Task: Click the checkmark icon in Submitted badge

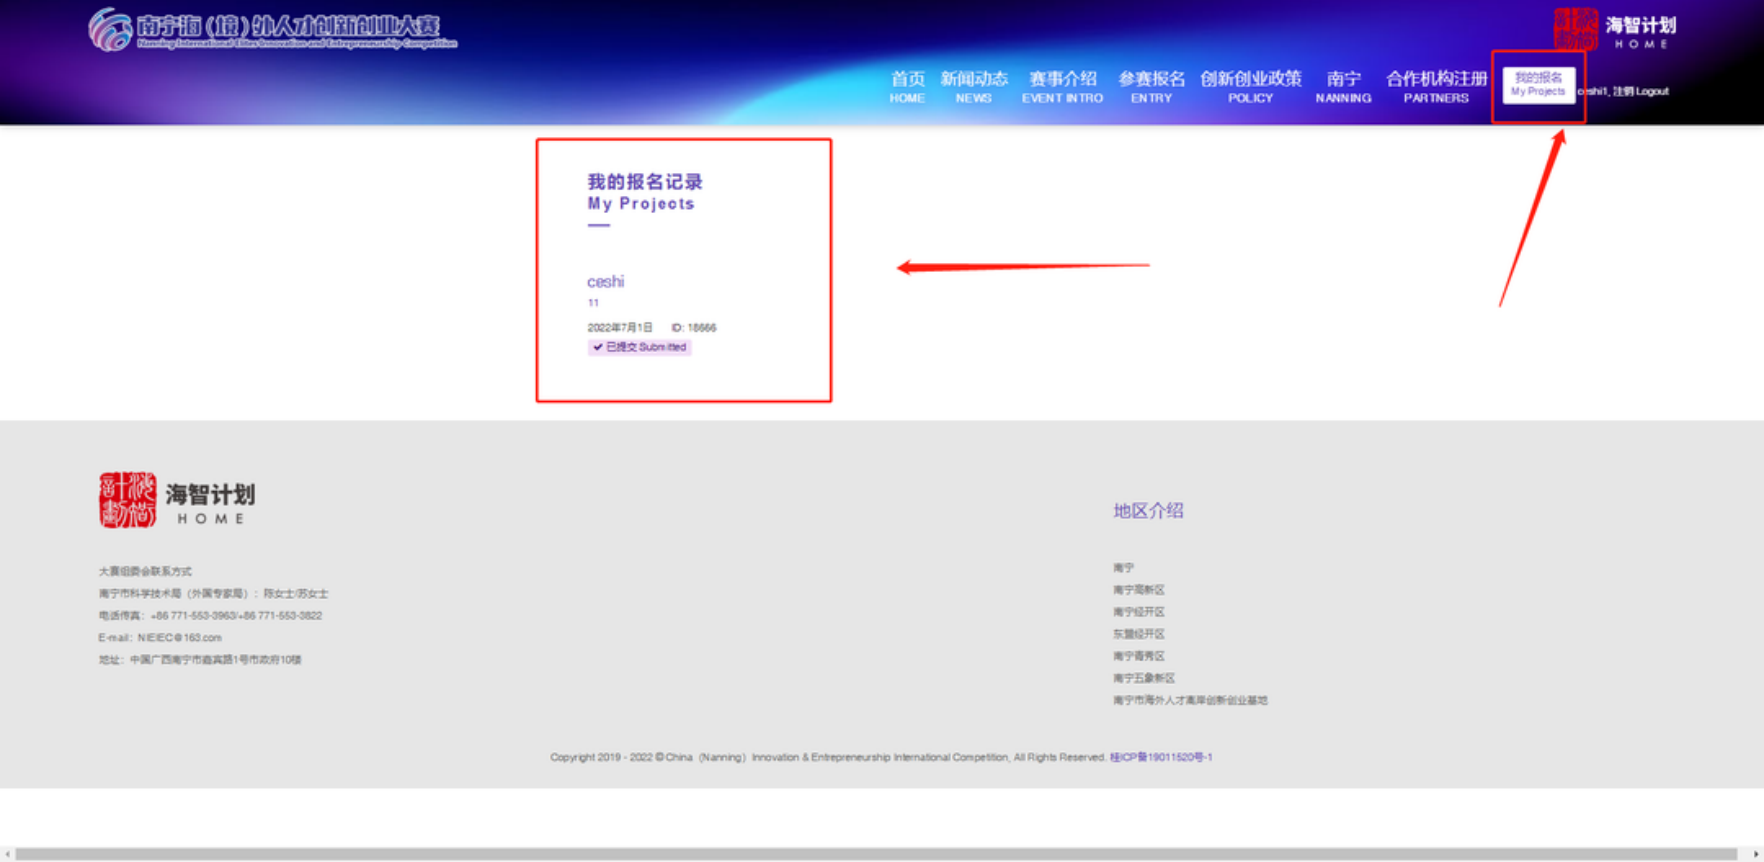Action: (597, 347)
